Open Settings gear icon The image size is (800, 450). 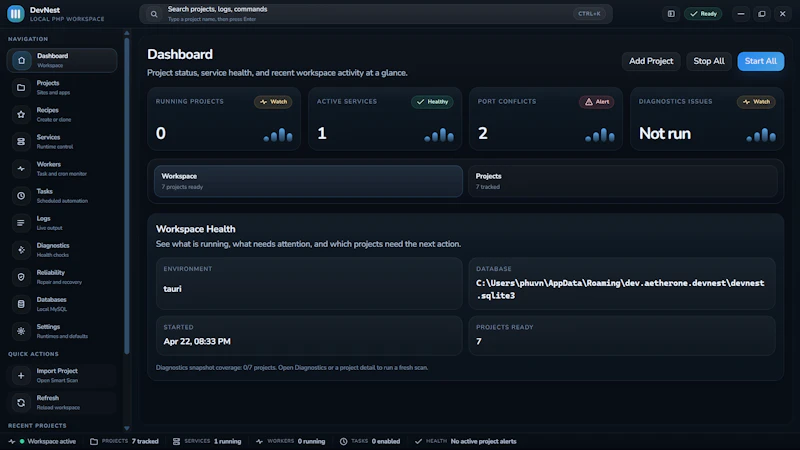click(21, 331)
